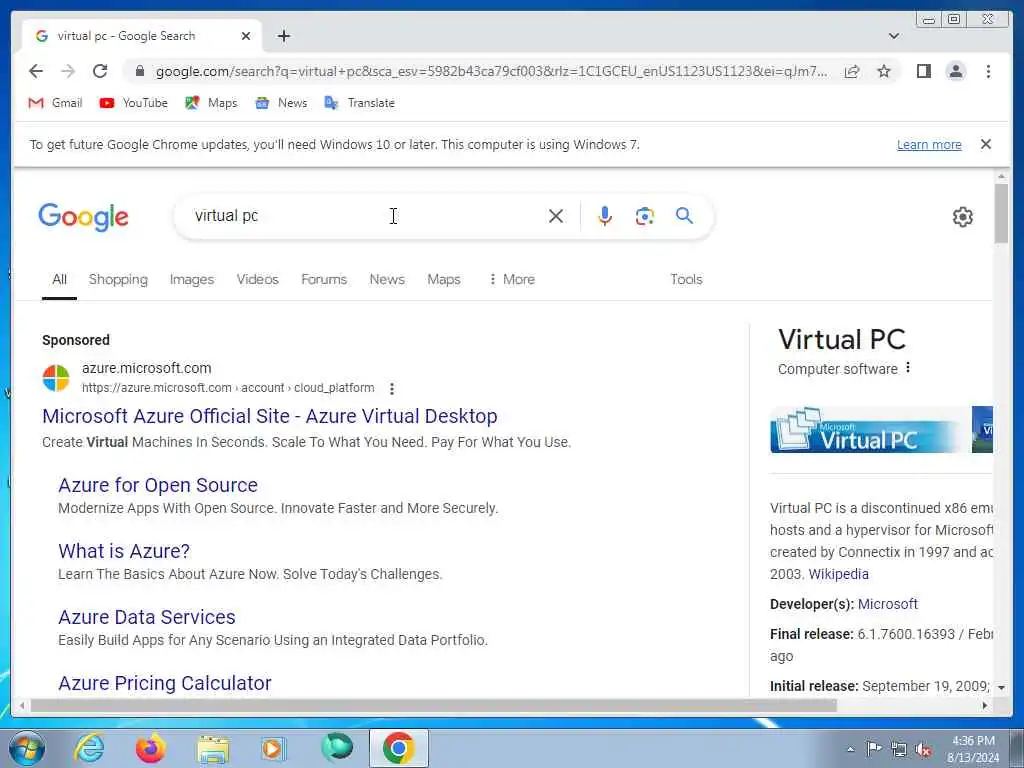Open the network tray icon

click(x=899, y=749)
